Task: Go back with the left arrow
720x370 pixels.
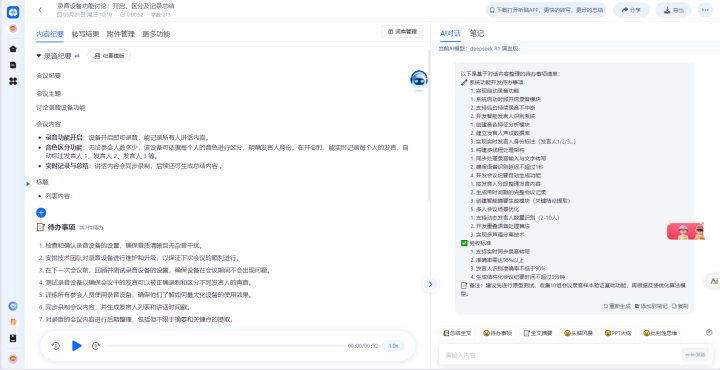Action: click(x=40, y=10)
